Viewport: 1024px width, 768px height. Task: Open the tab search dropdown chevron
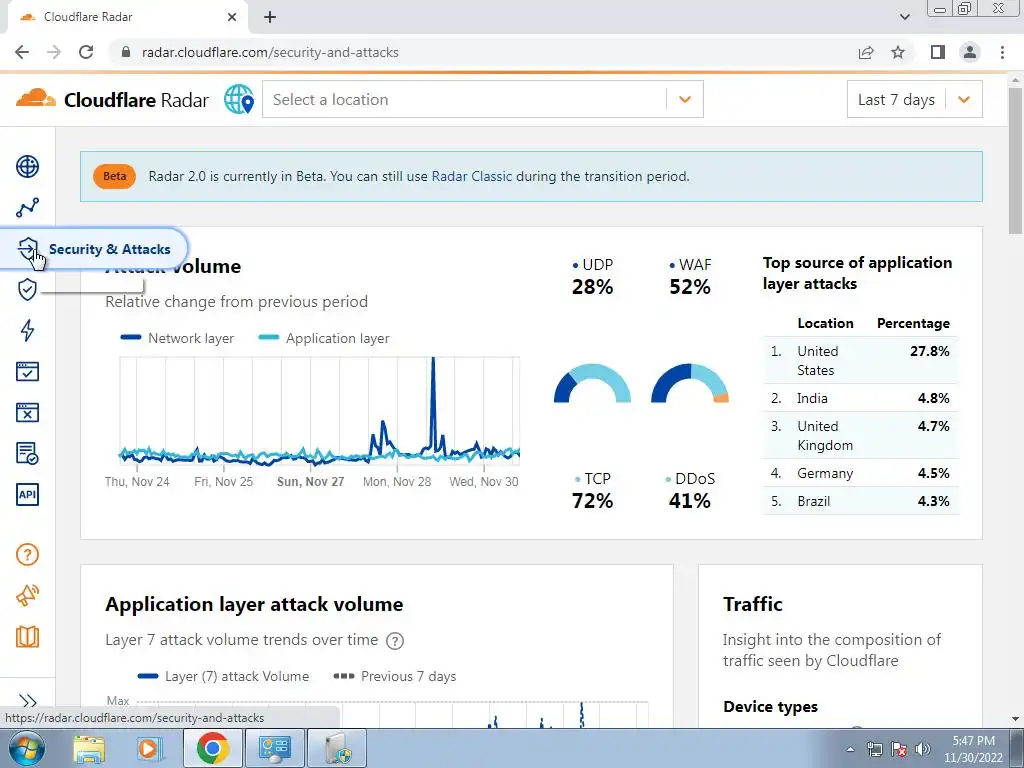tap(904, 17)
